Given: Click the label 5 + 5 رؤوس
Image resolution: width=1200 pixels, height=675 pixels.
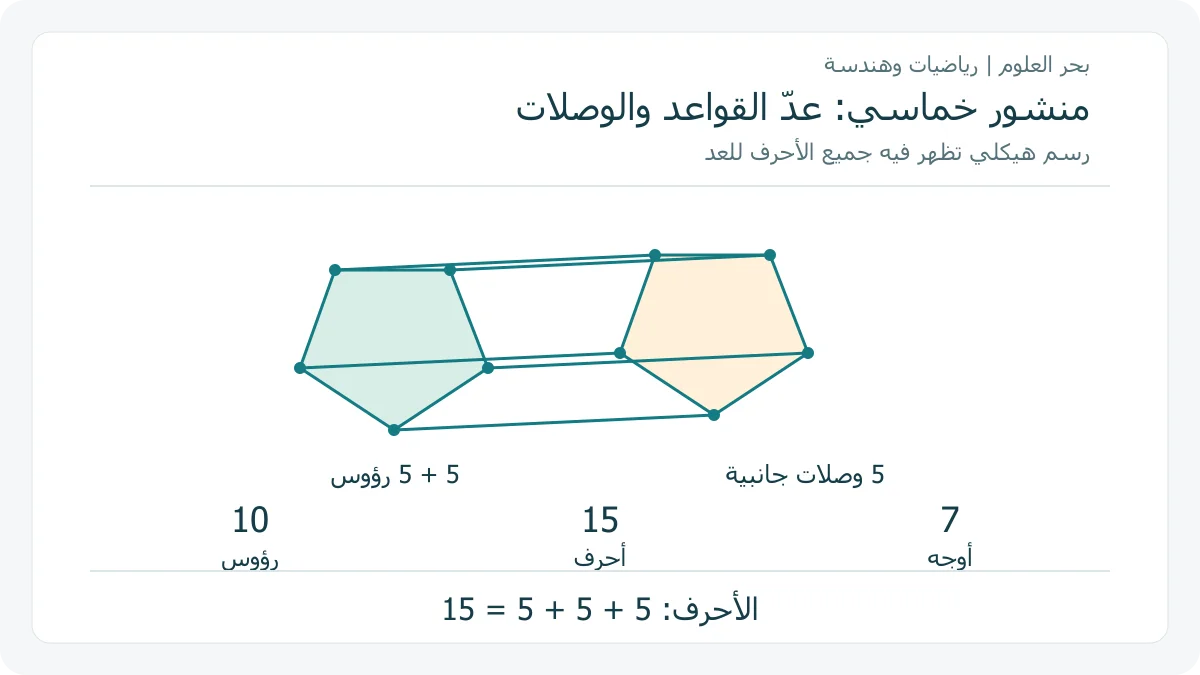Looking at the screenshot, I should click(395, 475).
